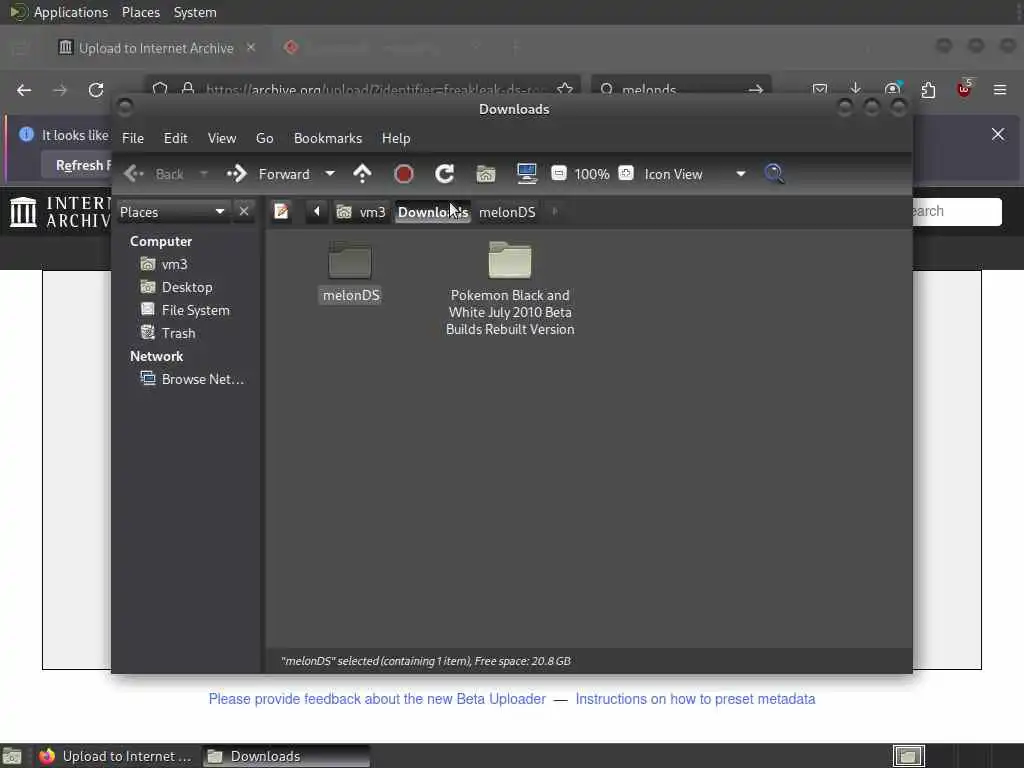Open the Places menu in top panel
Viewport: 1024px width, 768px height.
[x=140, y=12]
